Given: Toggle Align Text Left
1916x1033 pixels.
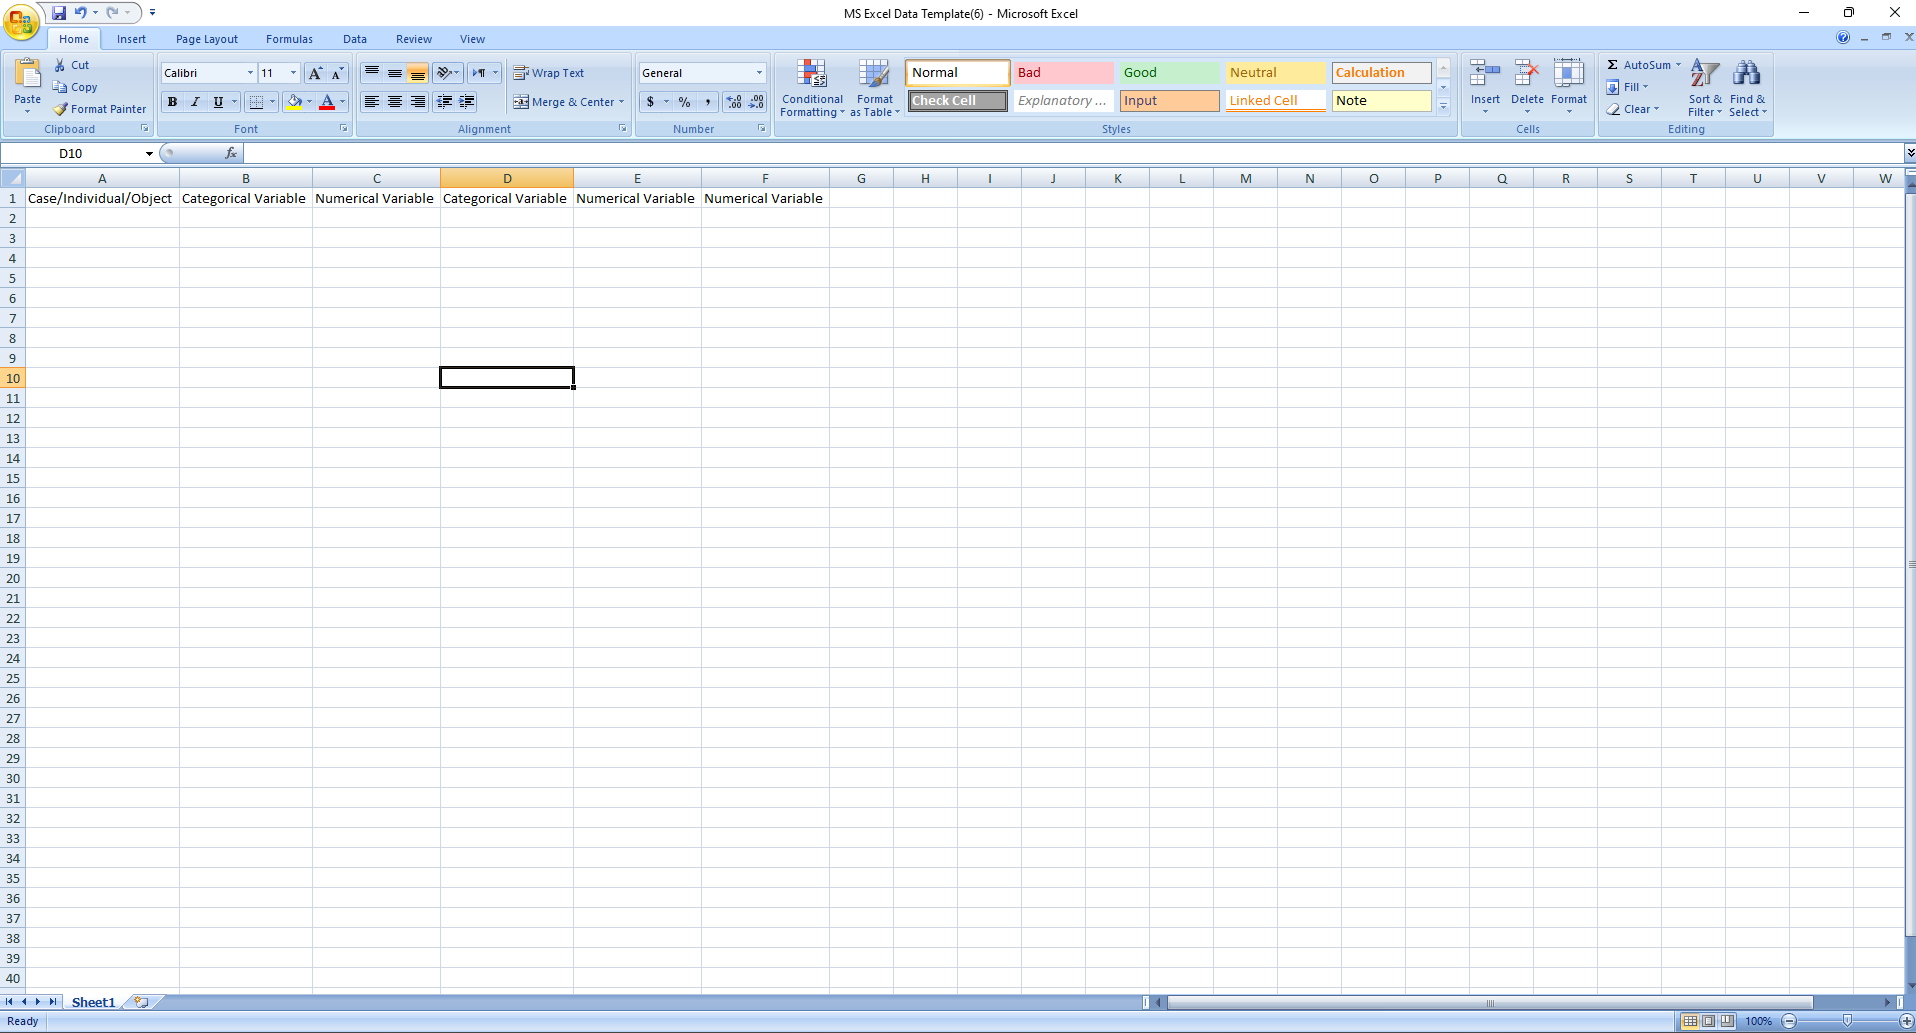Looking at the screenshot, I should tap(372, 102).
